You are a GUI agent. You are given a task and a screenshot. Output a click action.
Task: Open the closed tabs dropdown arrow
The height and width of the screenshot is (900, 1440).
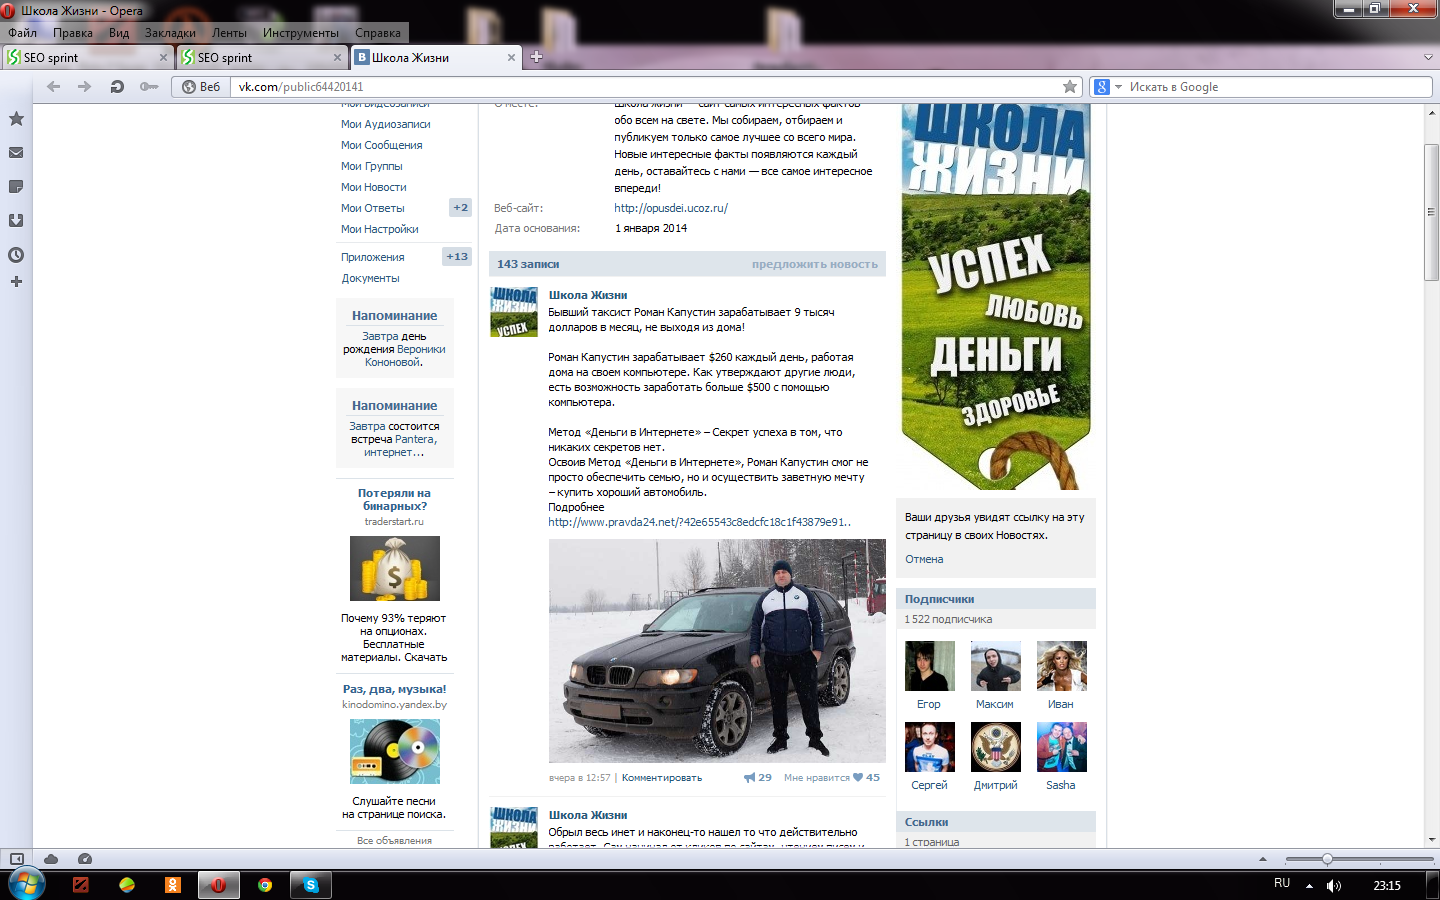(1428, 57)
